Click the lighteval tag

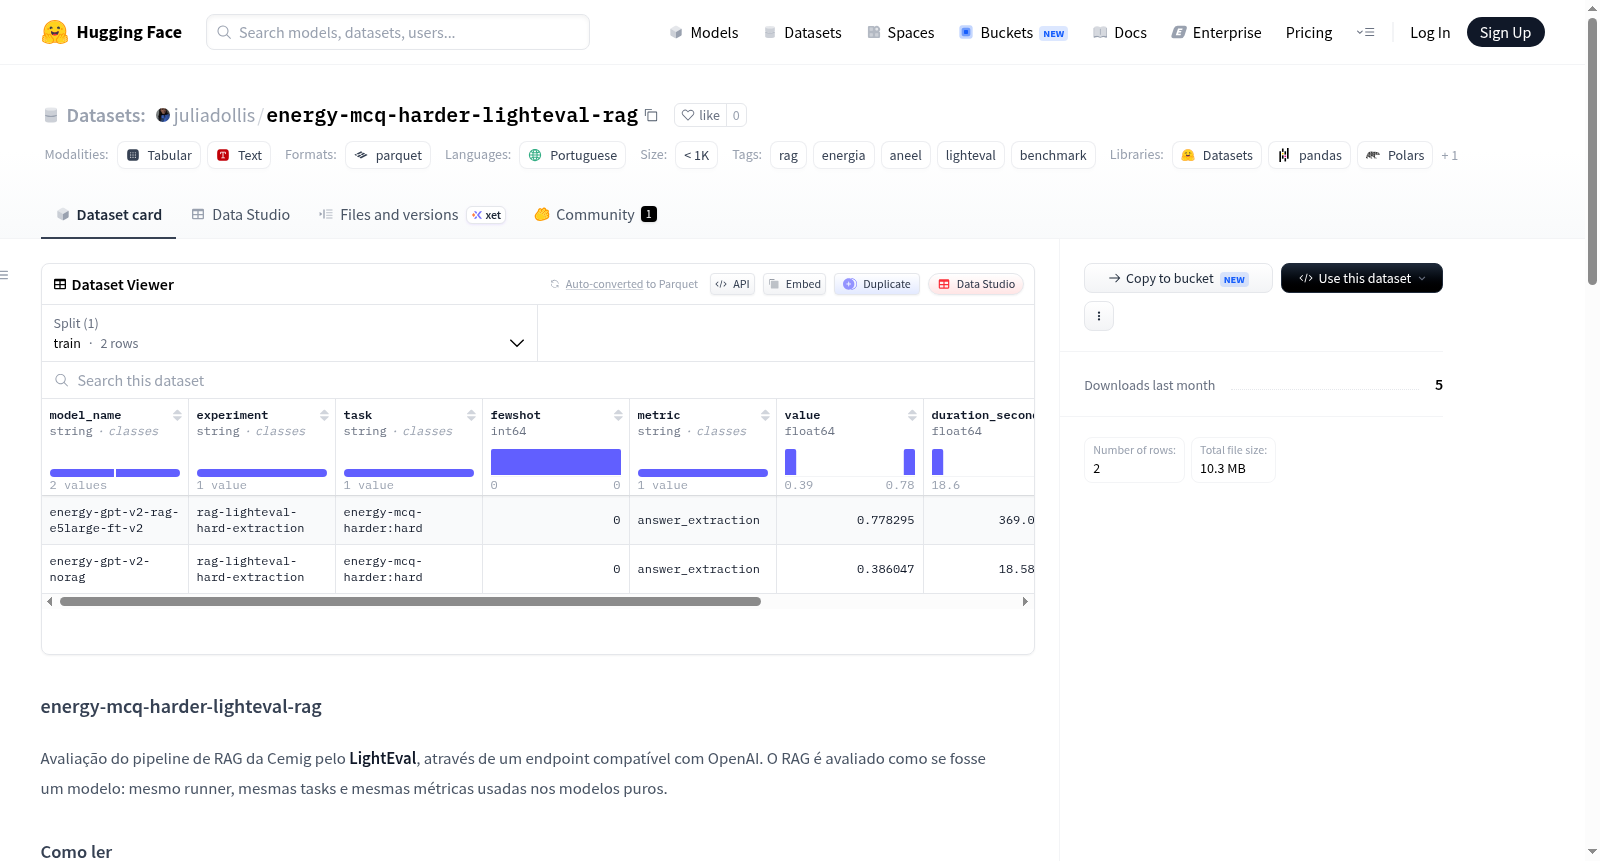(x=971, y=155)
